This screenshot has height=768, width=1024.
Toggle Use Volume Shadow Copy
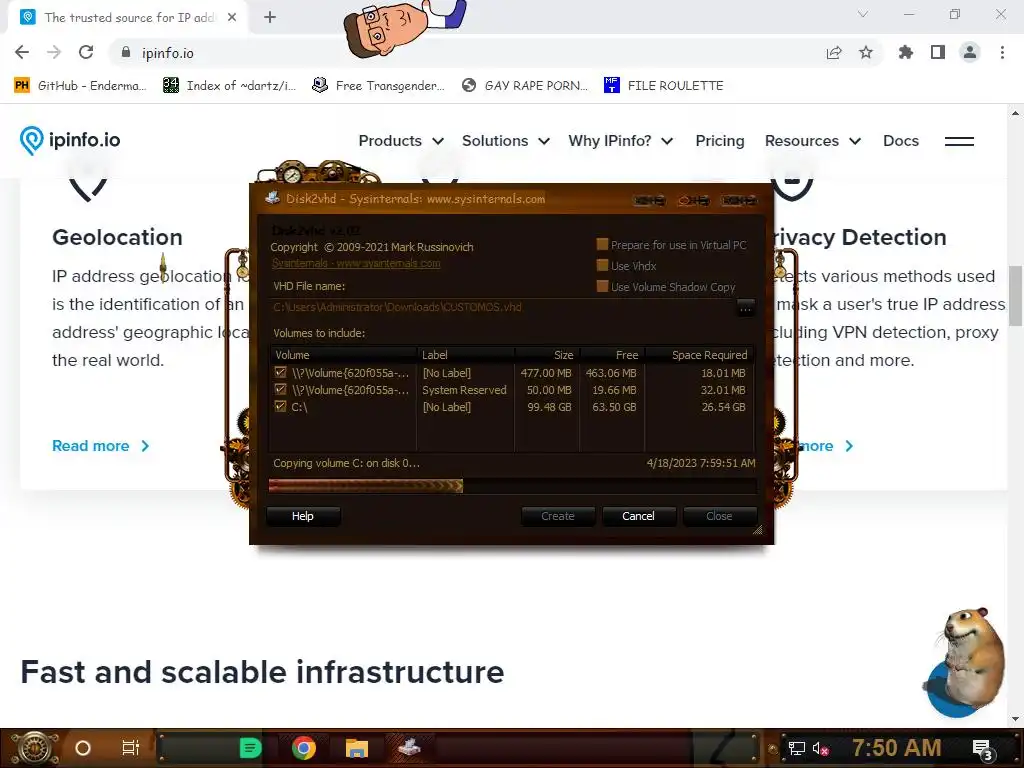[x=602, y=286]
